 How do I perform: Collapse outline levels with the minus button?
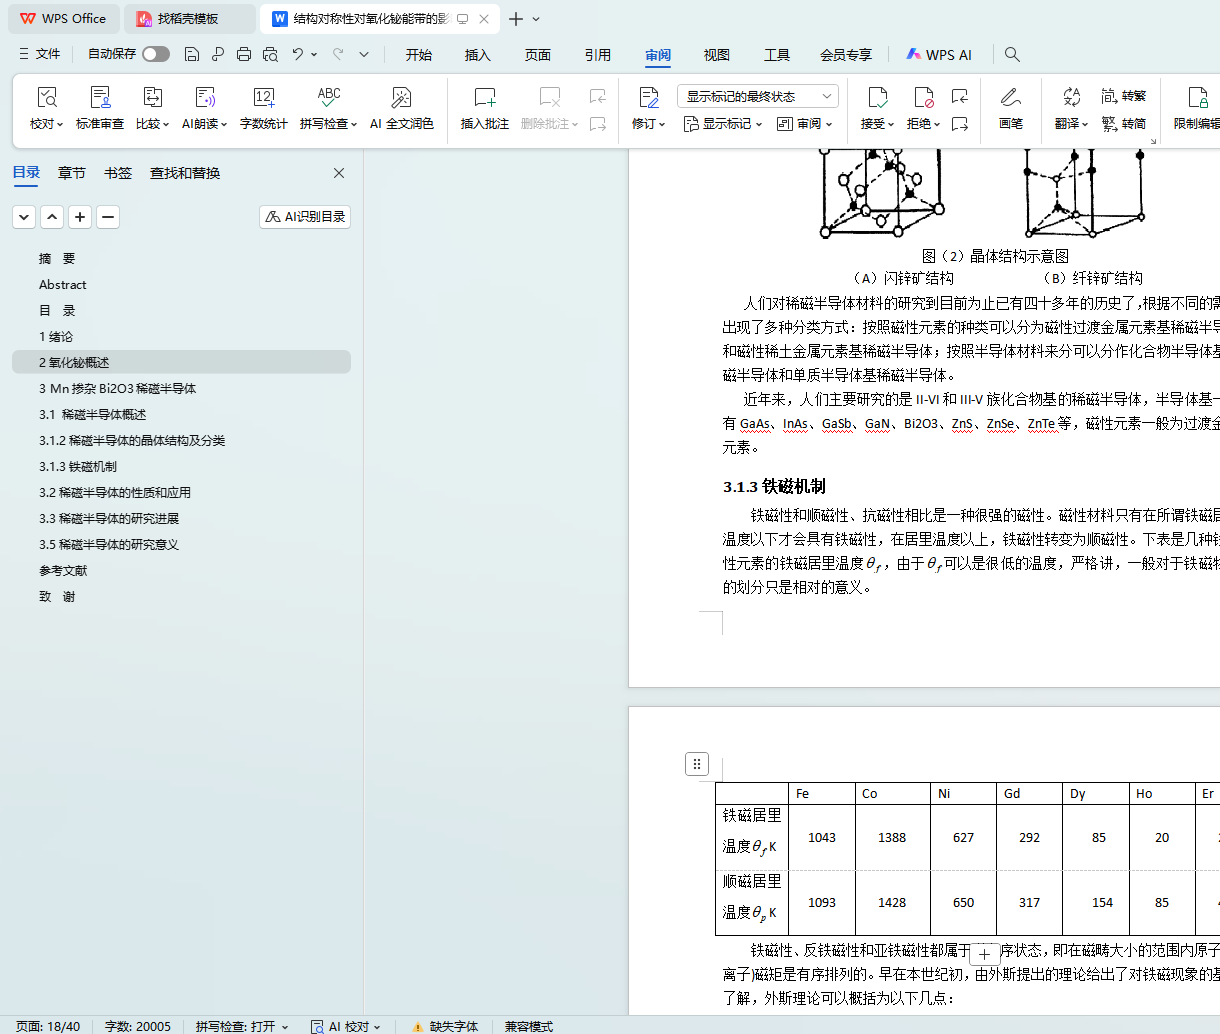click(108, 217)
